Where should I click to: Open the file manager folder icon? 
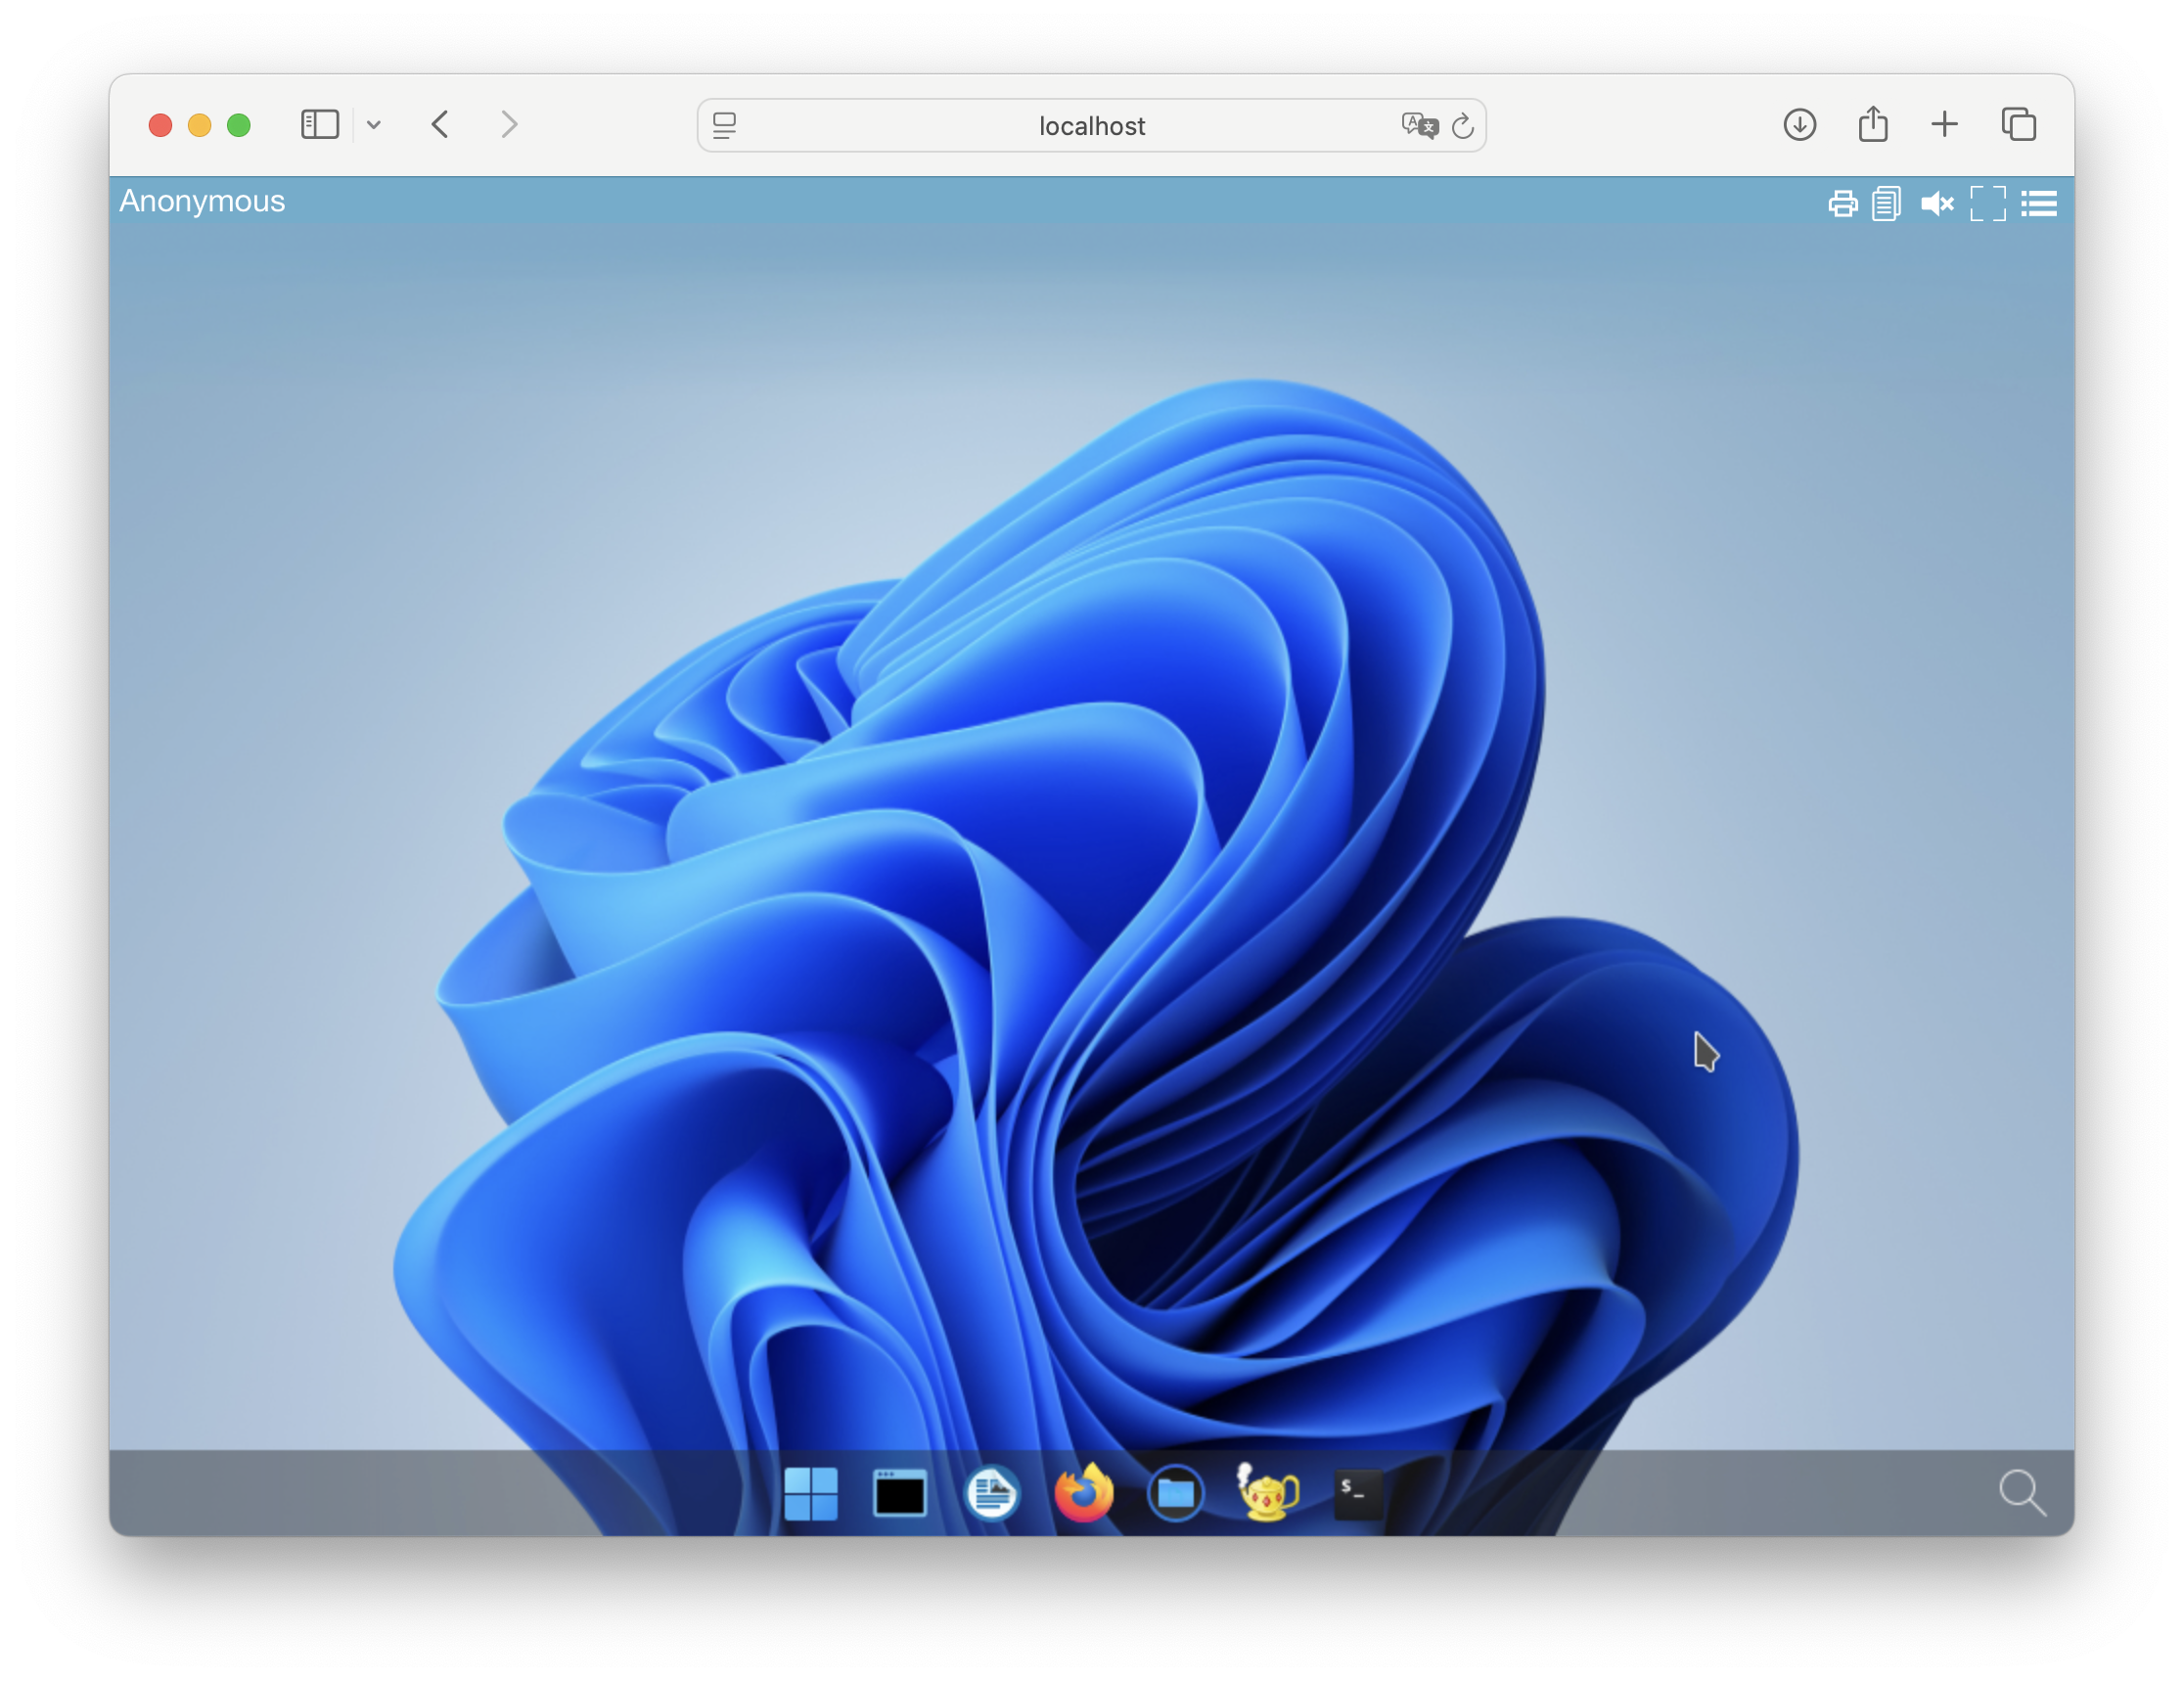(x=1175, y=1493)
